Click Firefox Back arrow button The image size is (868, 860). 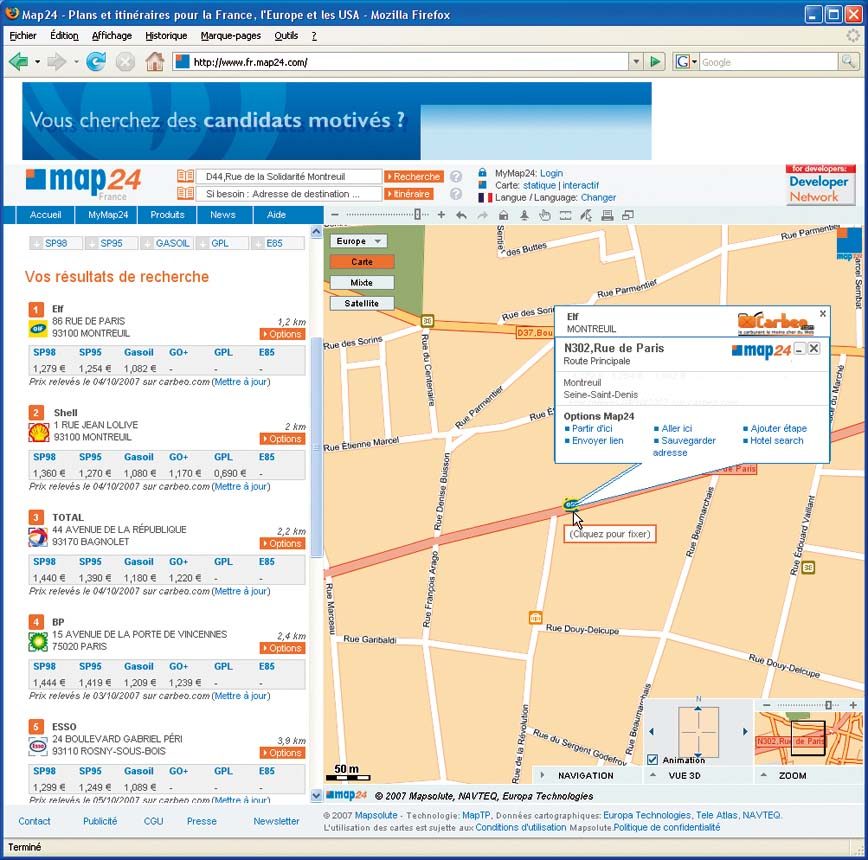19,61
